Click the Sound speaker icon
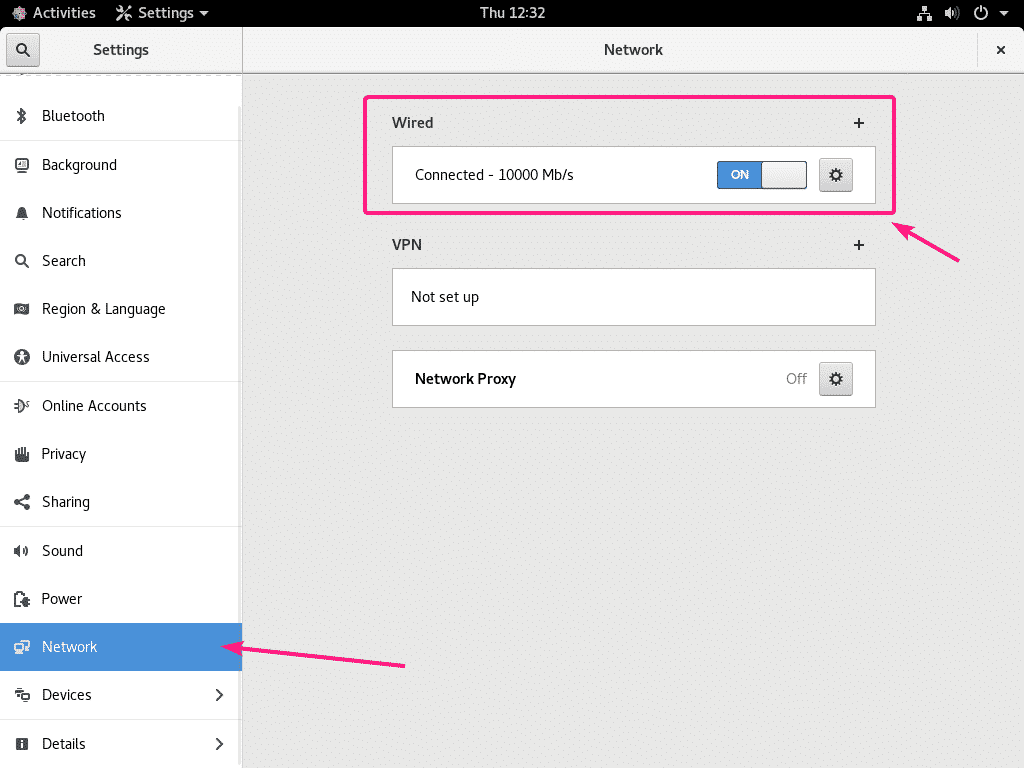Screen dimensions: 1024x768 click(x=21, y=550)
